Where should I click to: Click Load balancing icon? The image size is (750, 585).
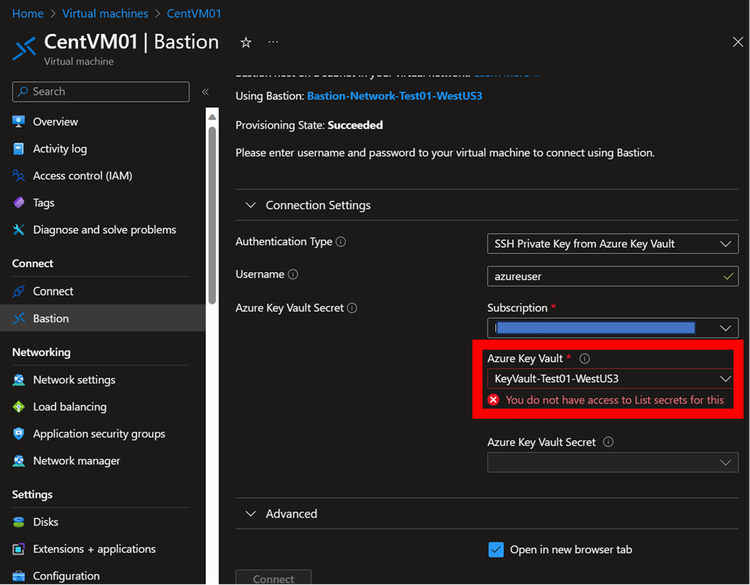[18, 407]
